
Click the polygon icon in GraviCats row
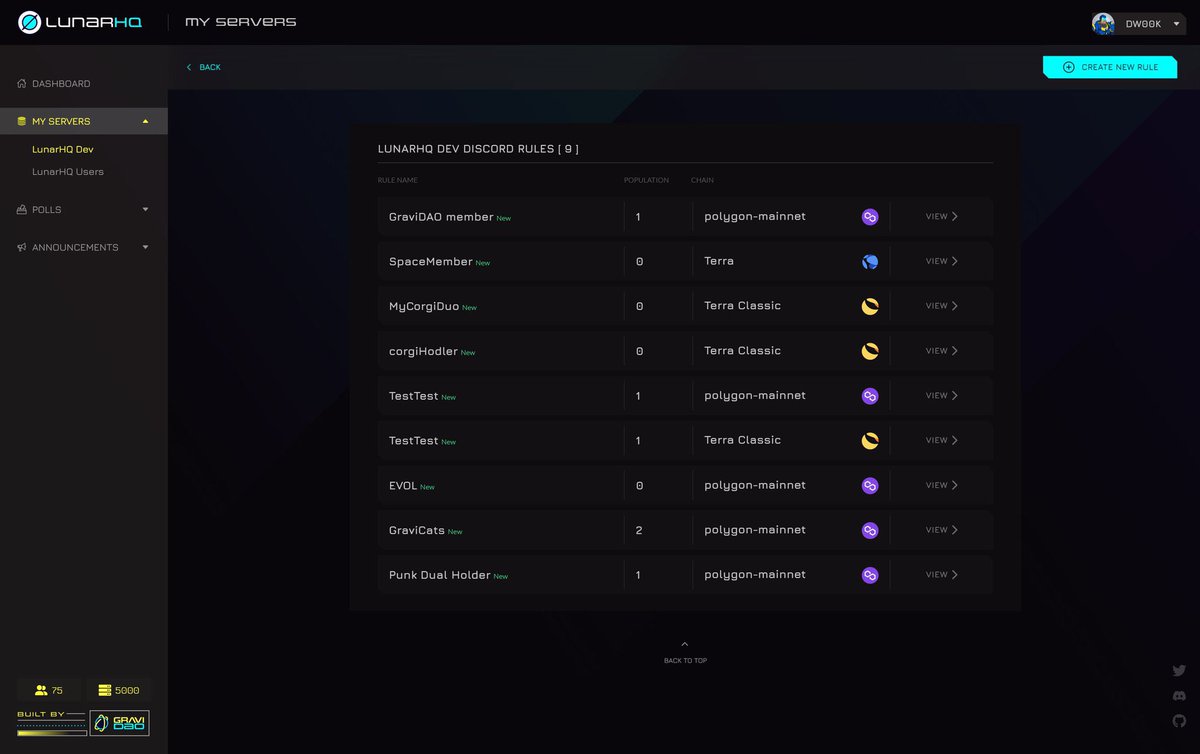click(870, 530)
